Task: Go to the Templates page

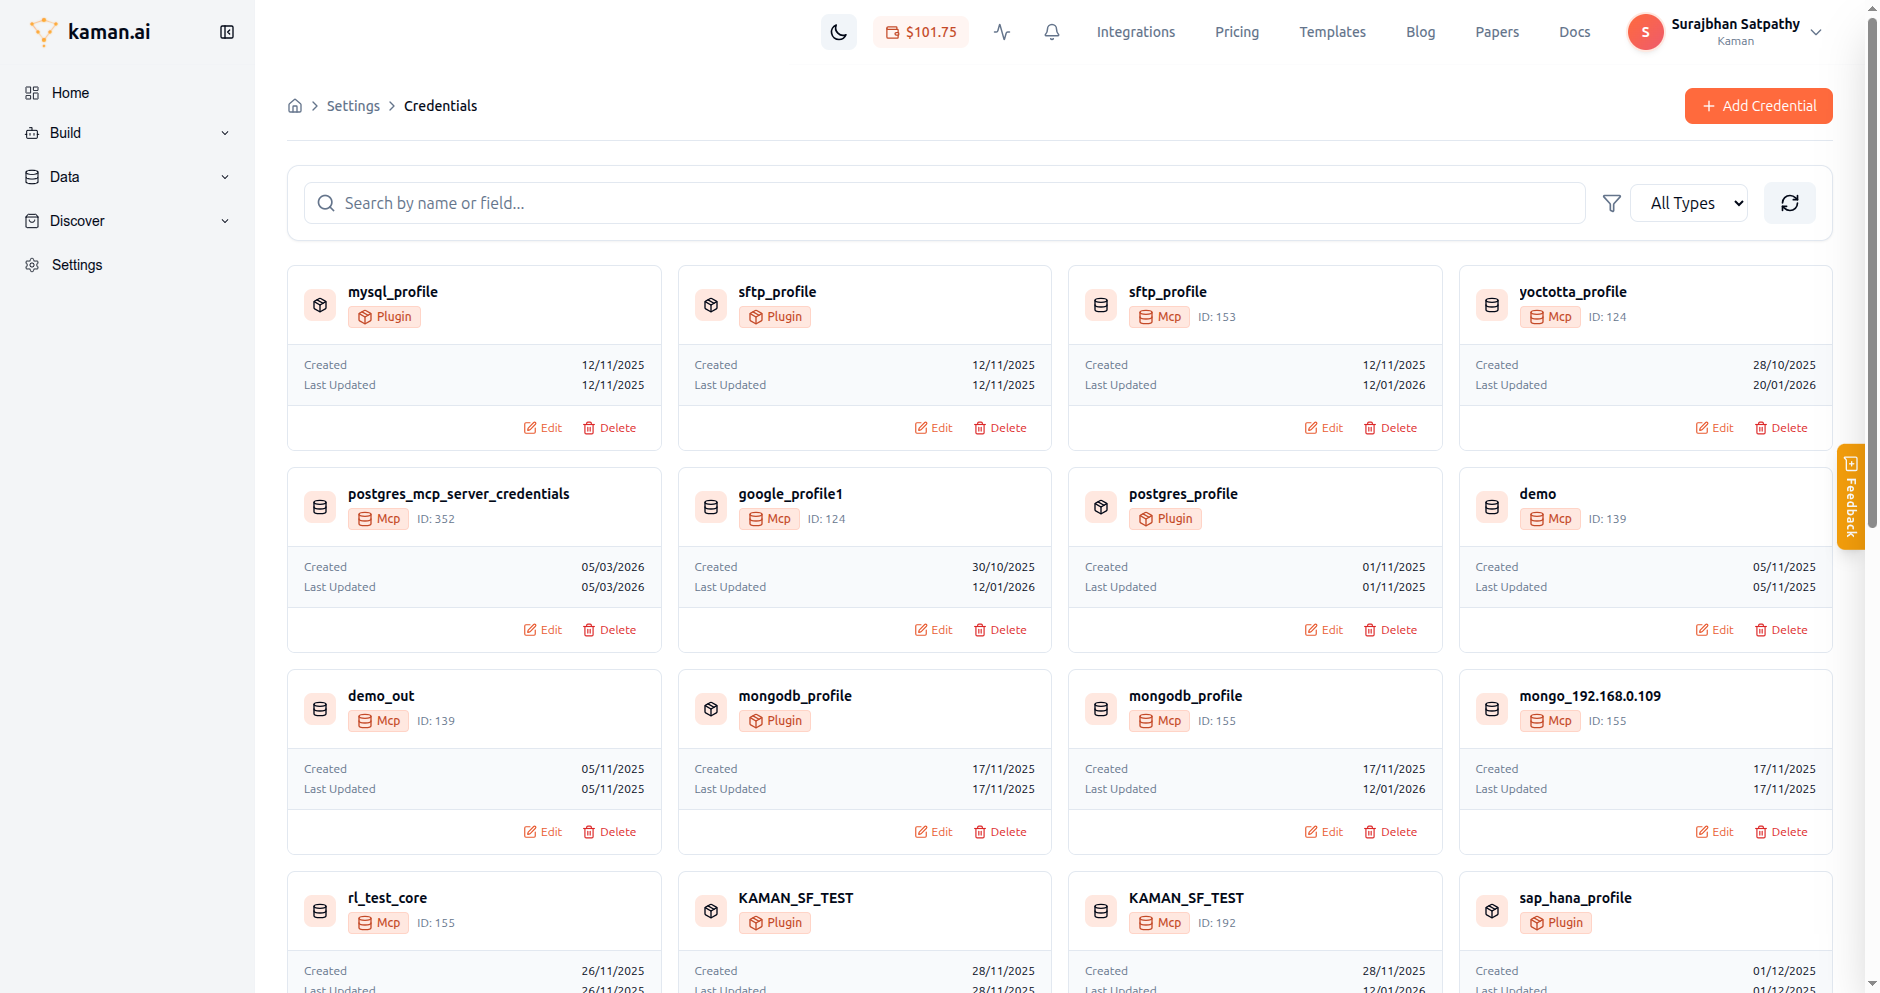Action: point(1332,32)
